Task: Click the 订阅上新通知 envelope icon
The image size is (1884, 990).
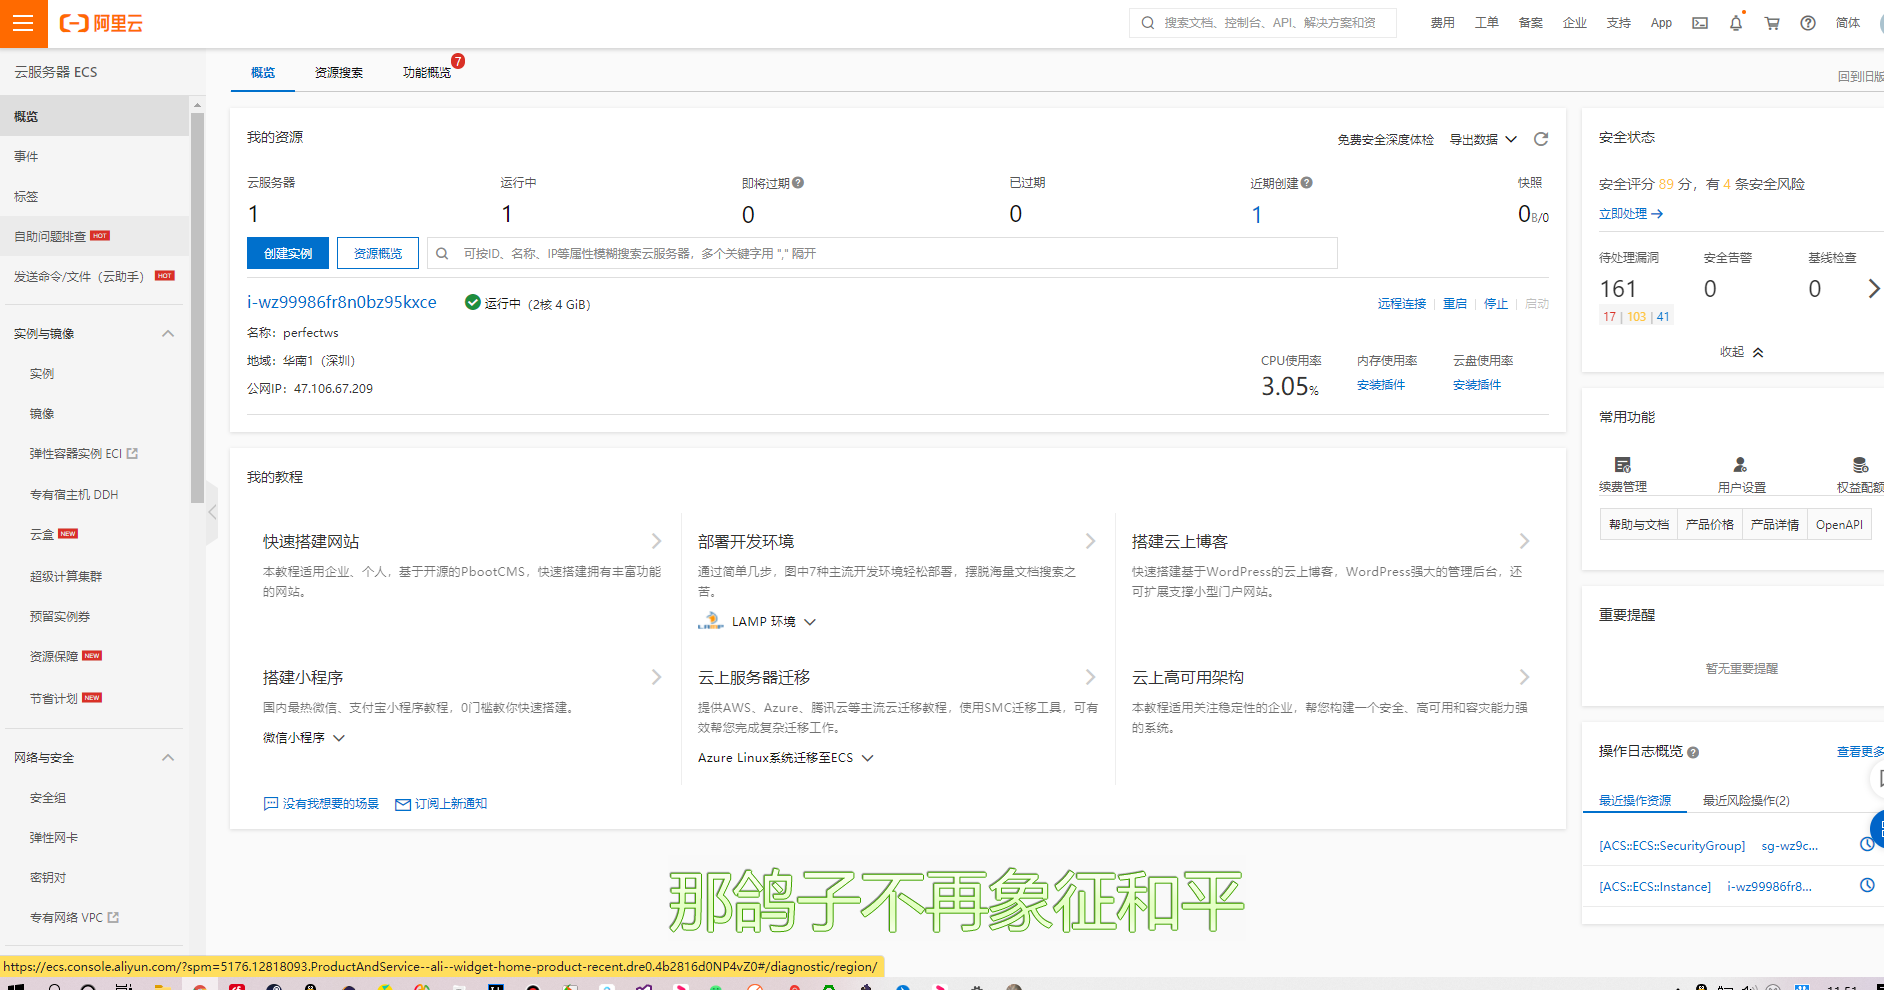Action: tap(402, 803)
